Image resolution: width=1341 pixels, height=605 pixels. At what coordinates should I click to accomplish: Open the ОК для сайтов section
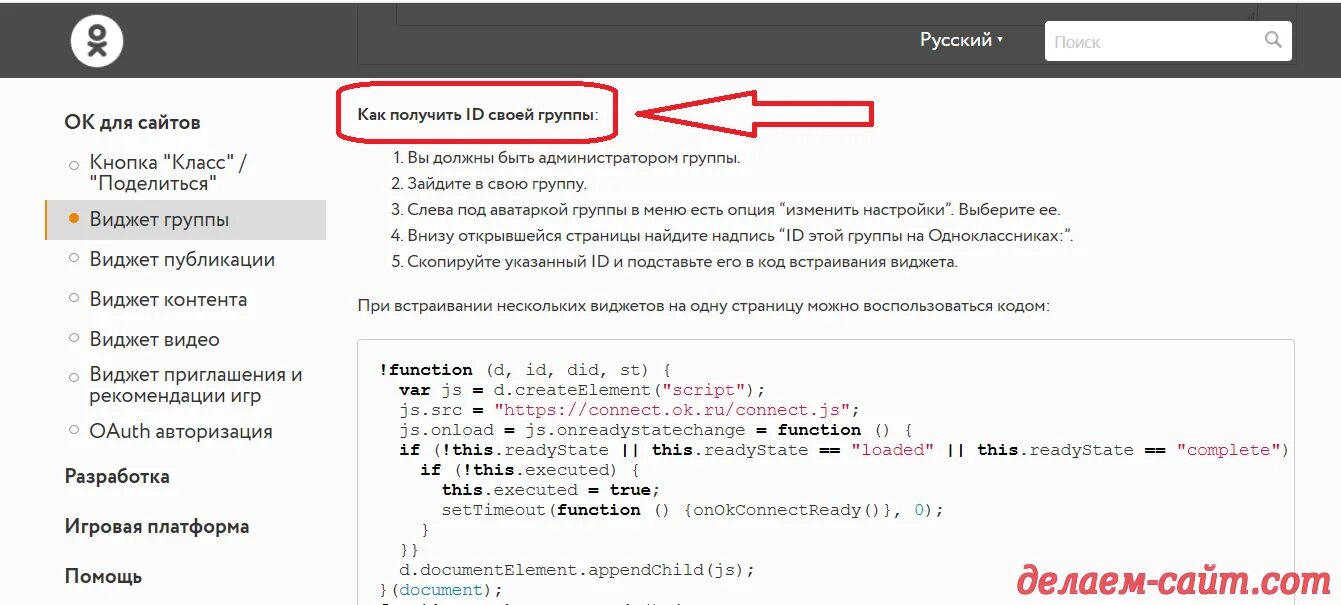[x=132, y=122]
